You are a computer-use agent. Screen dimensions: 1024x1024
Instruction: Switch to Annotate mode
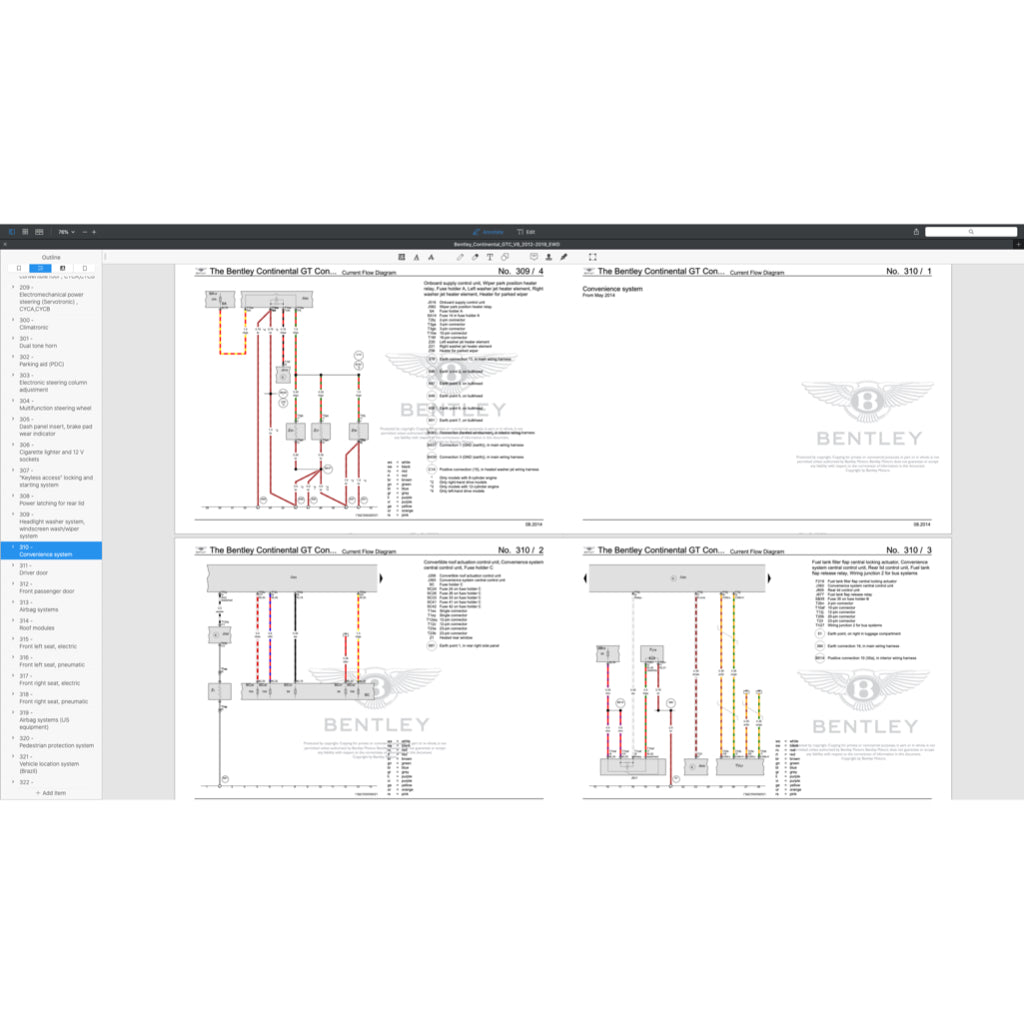488,231
